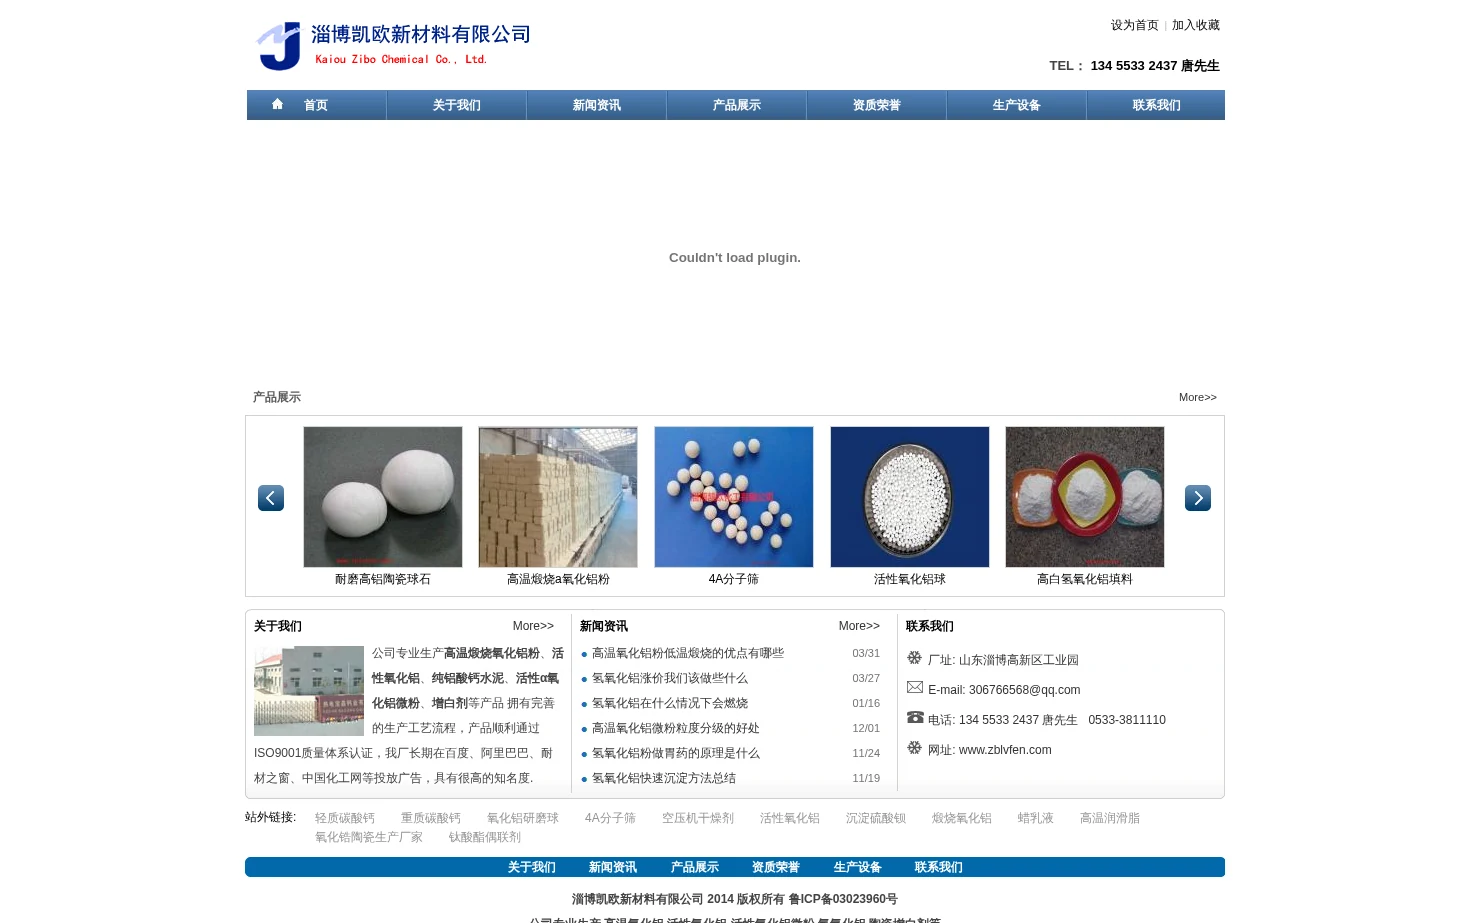Open the 高白氢氧化铝填料 product image
The height and width of the screenshot is (923, 1470).
(1085, 497)
